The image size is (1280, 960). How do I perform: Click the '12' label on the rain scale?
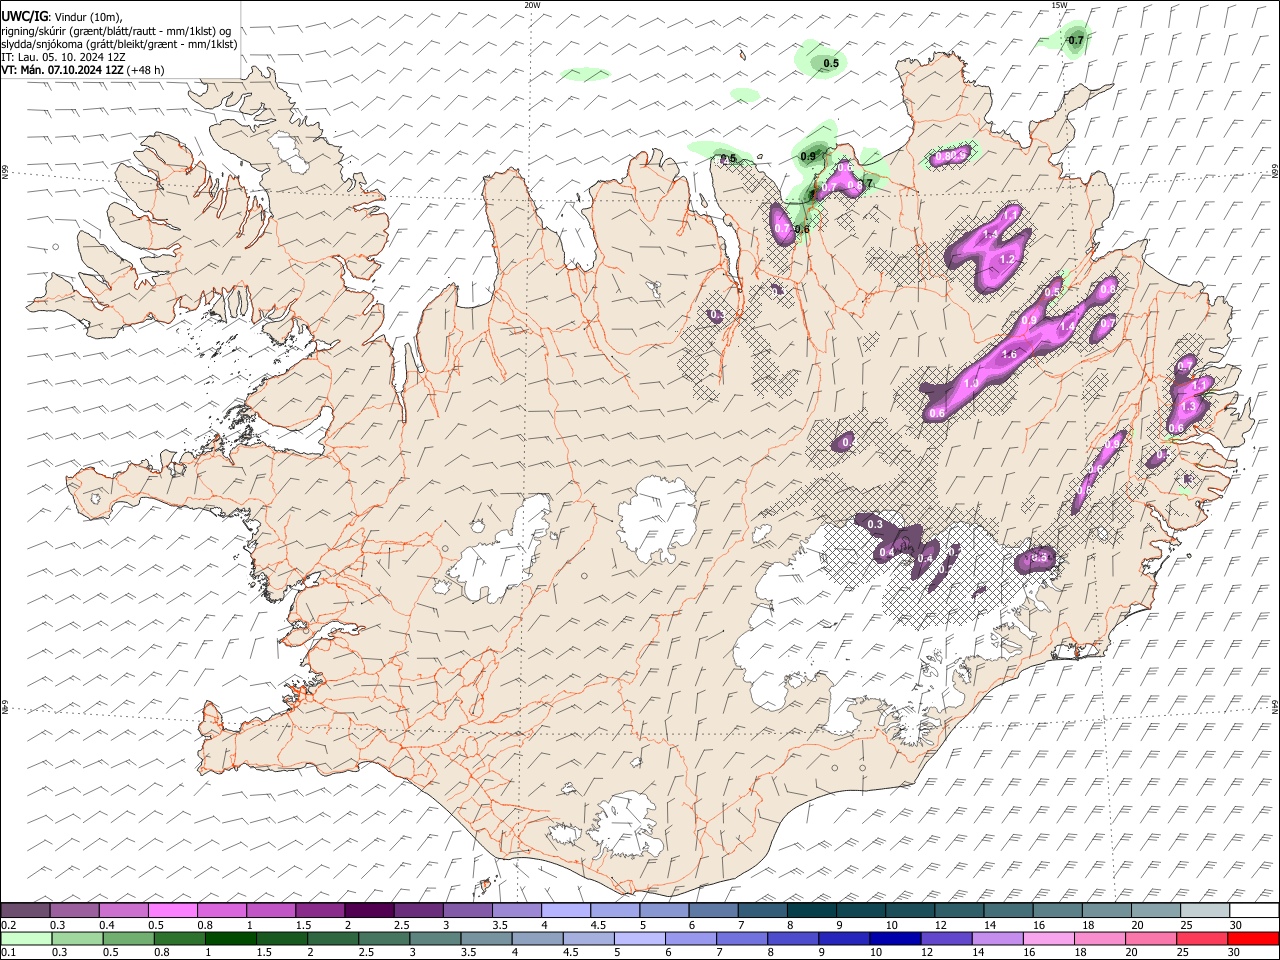pos(928,952)
